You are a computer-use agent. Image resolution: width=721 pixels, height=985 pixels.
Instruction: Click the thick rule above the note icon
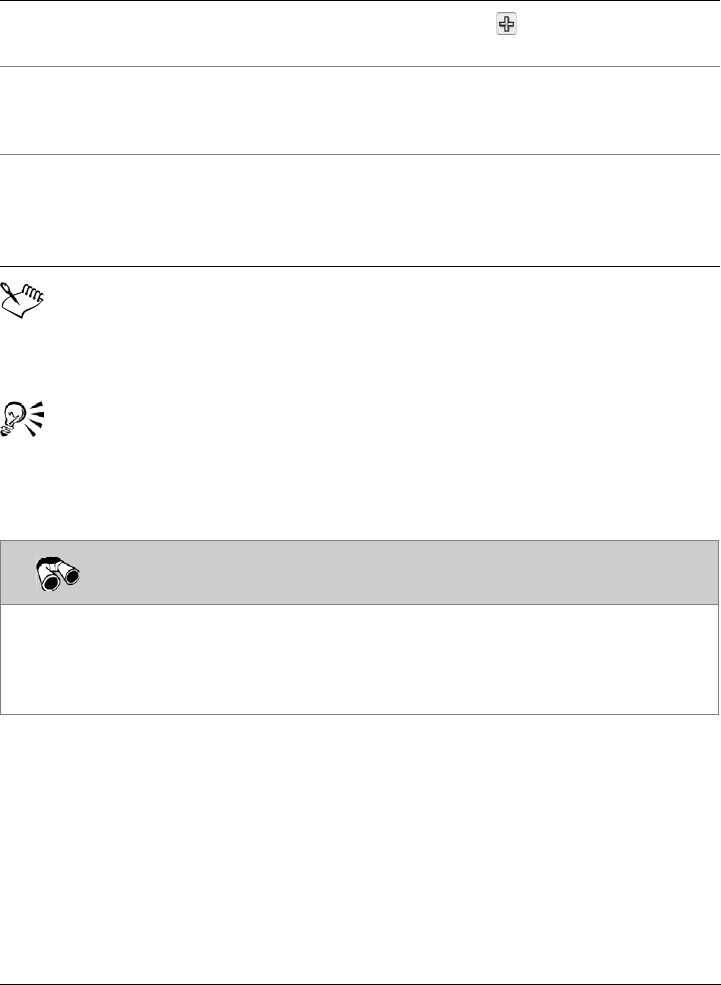tap(360, 266)
